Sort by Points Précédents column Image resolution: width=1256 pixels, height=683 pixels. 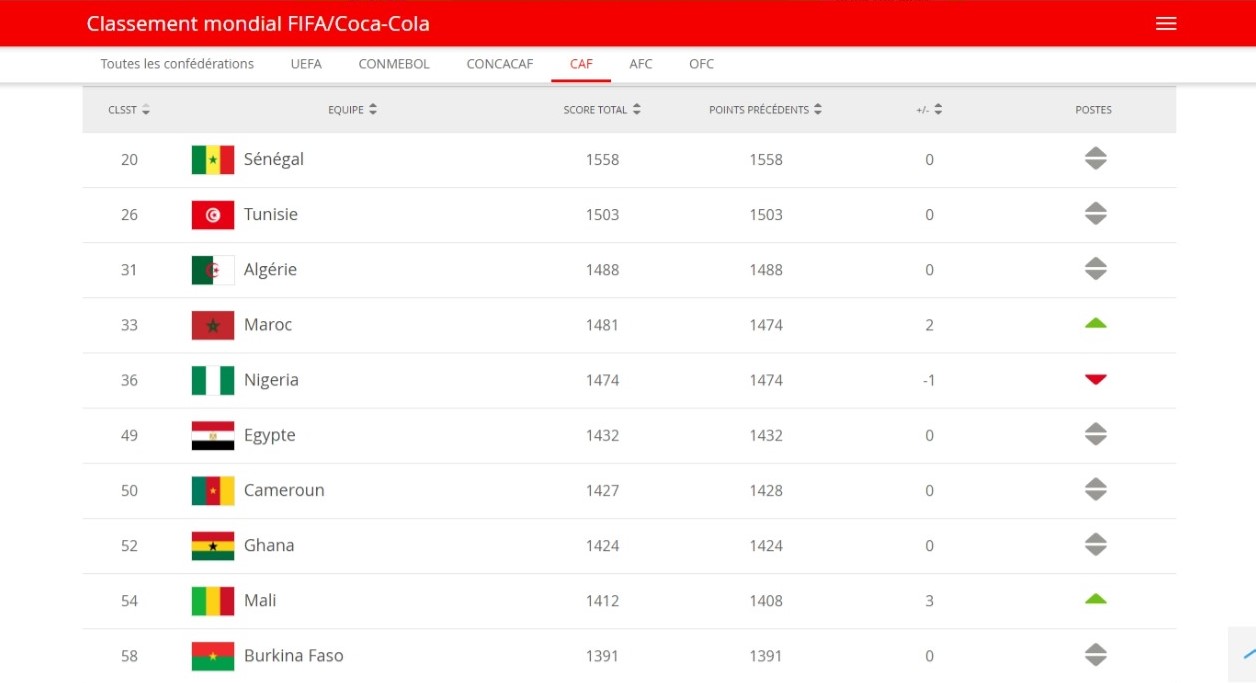[818, 110]
